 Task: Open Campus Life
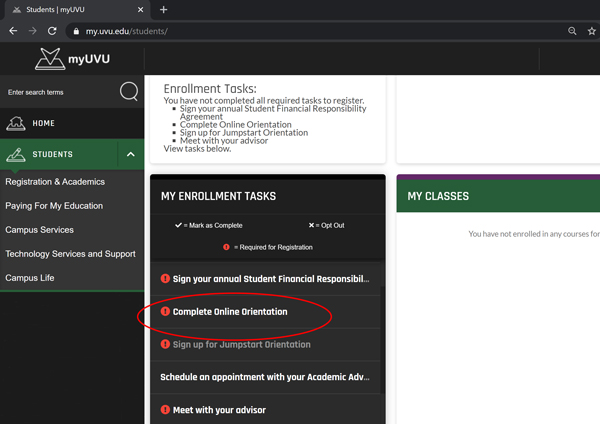[x=30, y=278]
